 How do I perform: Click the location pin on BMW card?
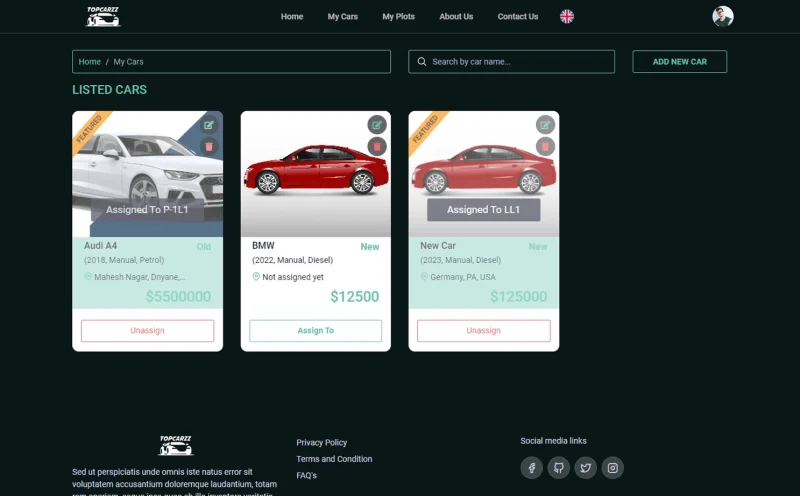(x=256, y=277)
